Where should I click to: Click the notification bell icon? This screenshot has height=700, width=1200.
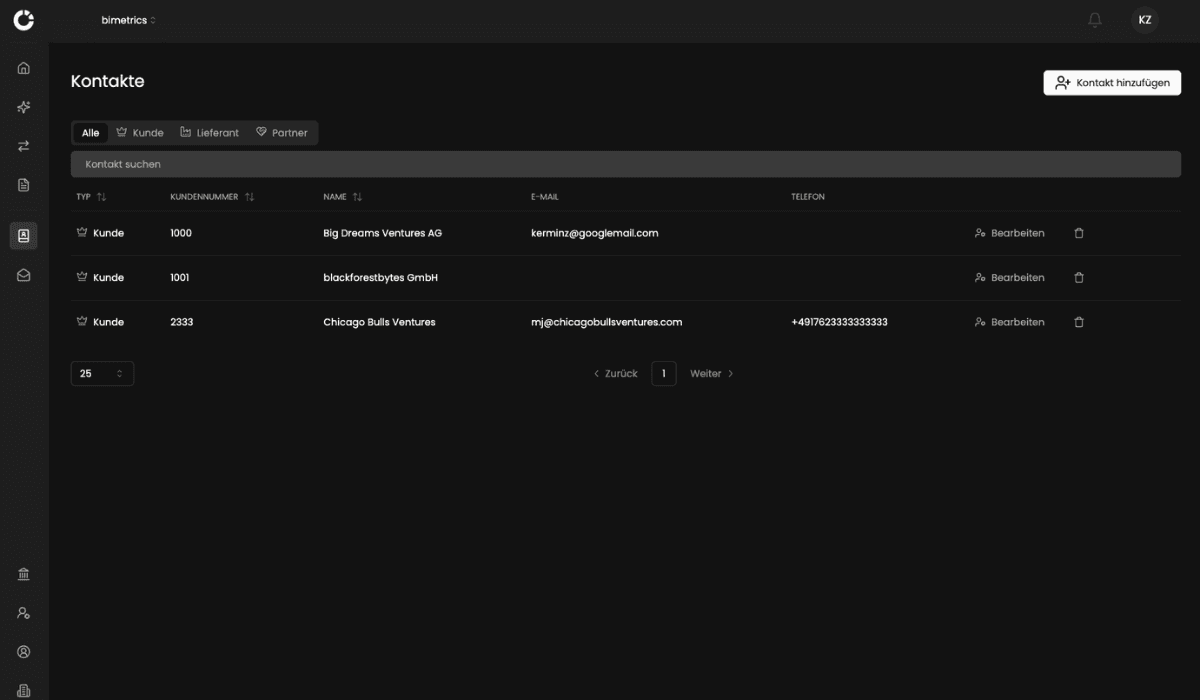(x=1095, y=20)
